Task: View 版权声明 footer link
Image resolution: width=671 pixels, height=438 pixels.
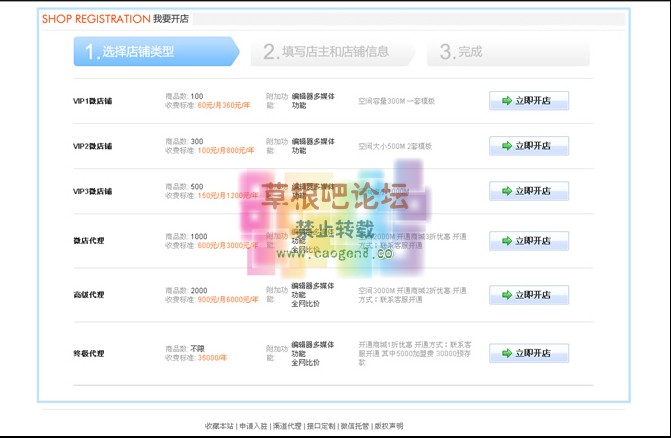Action: [388, 426]
